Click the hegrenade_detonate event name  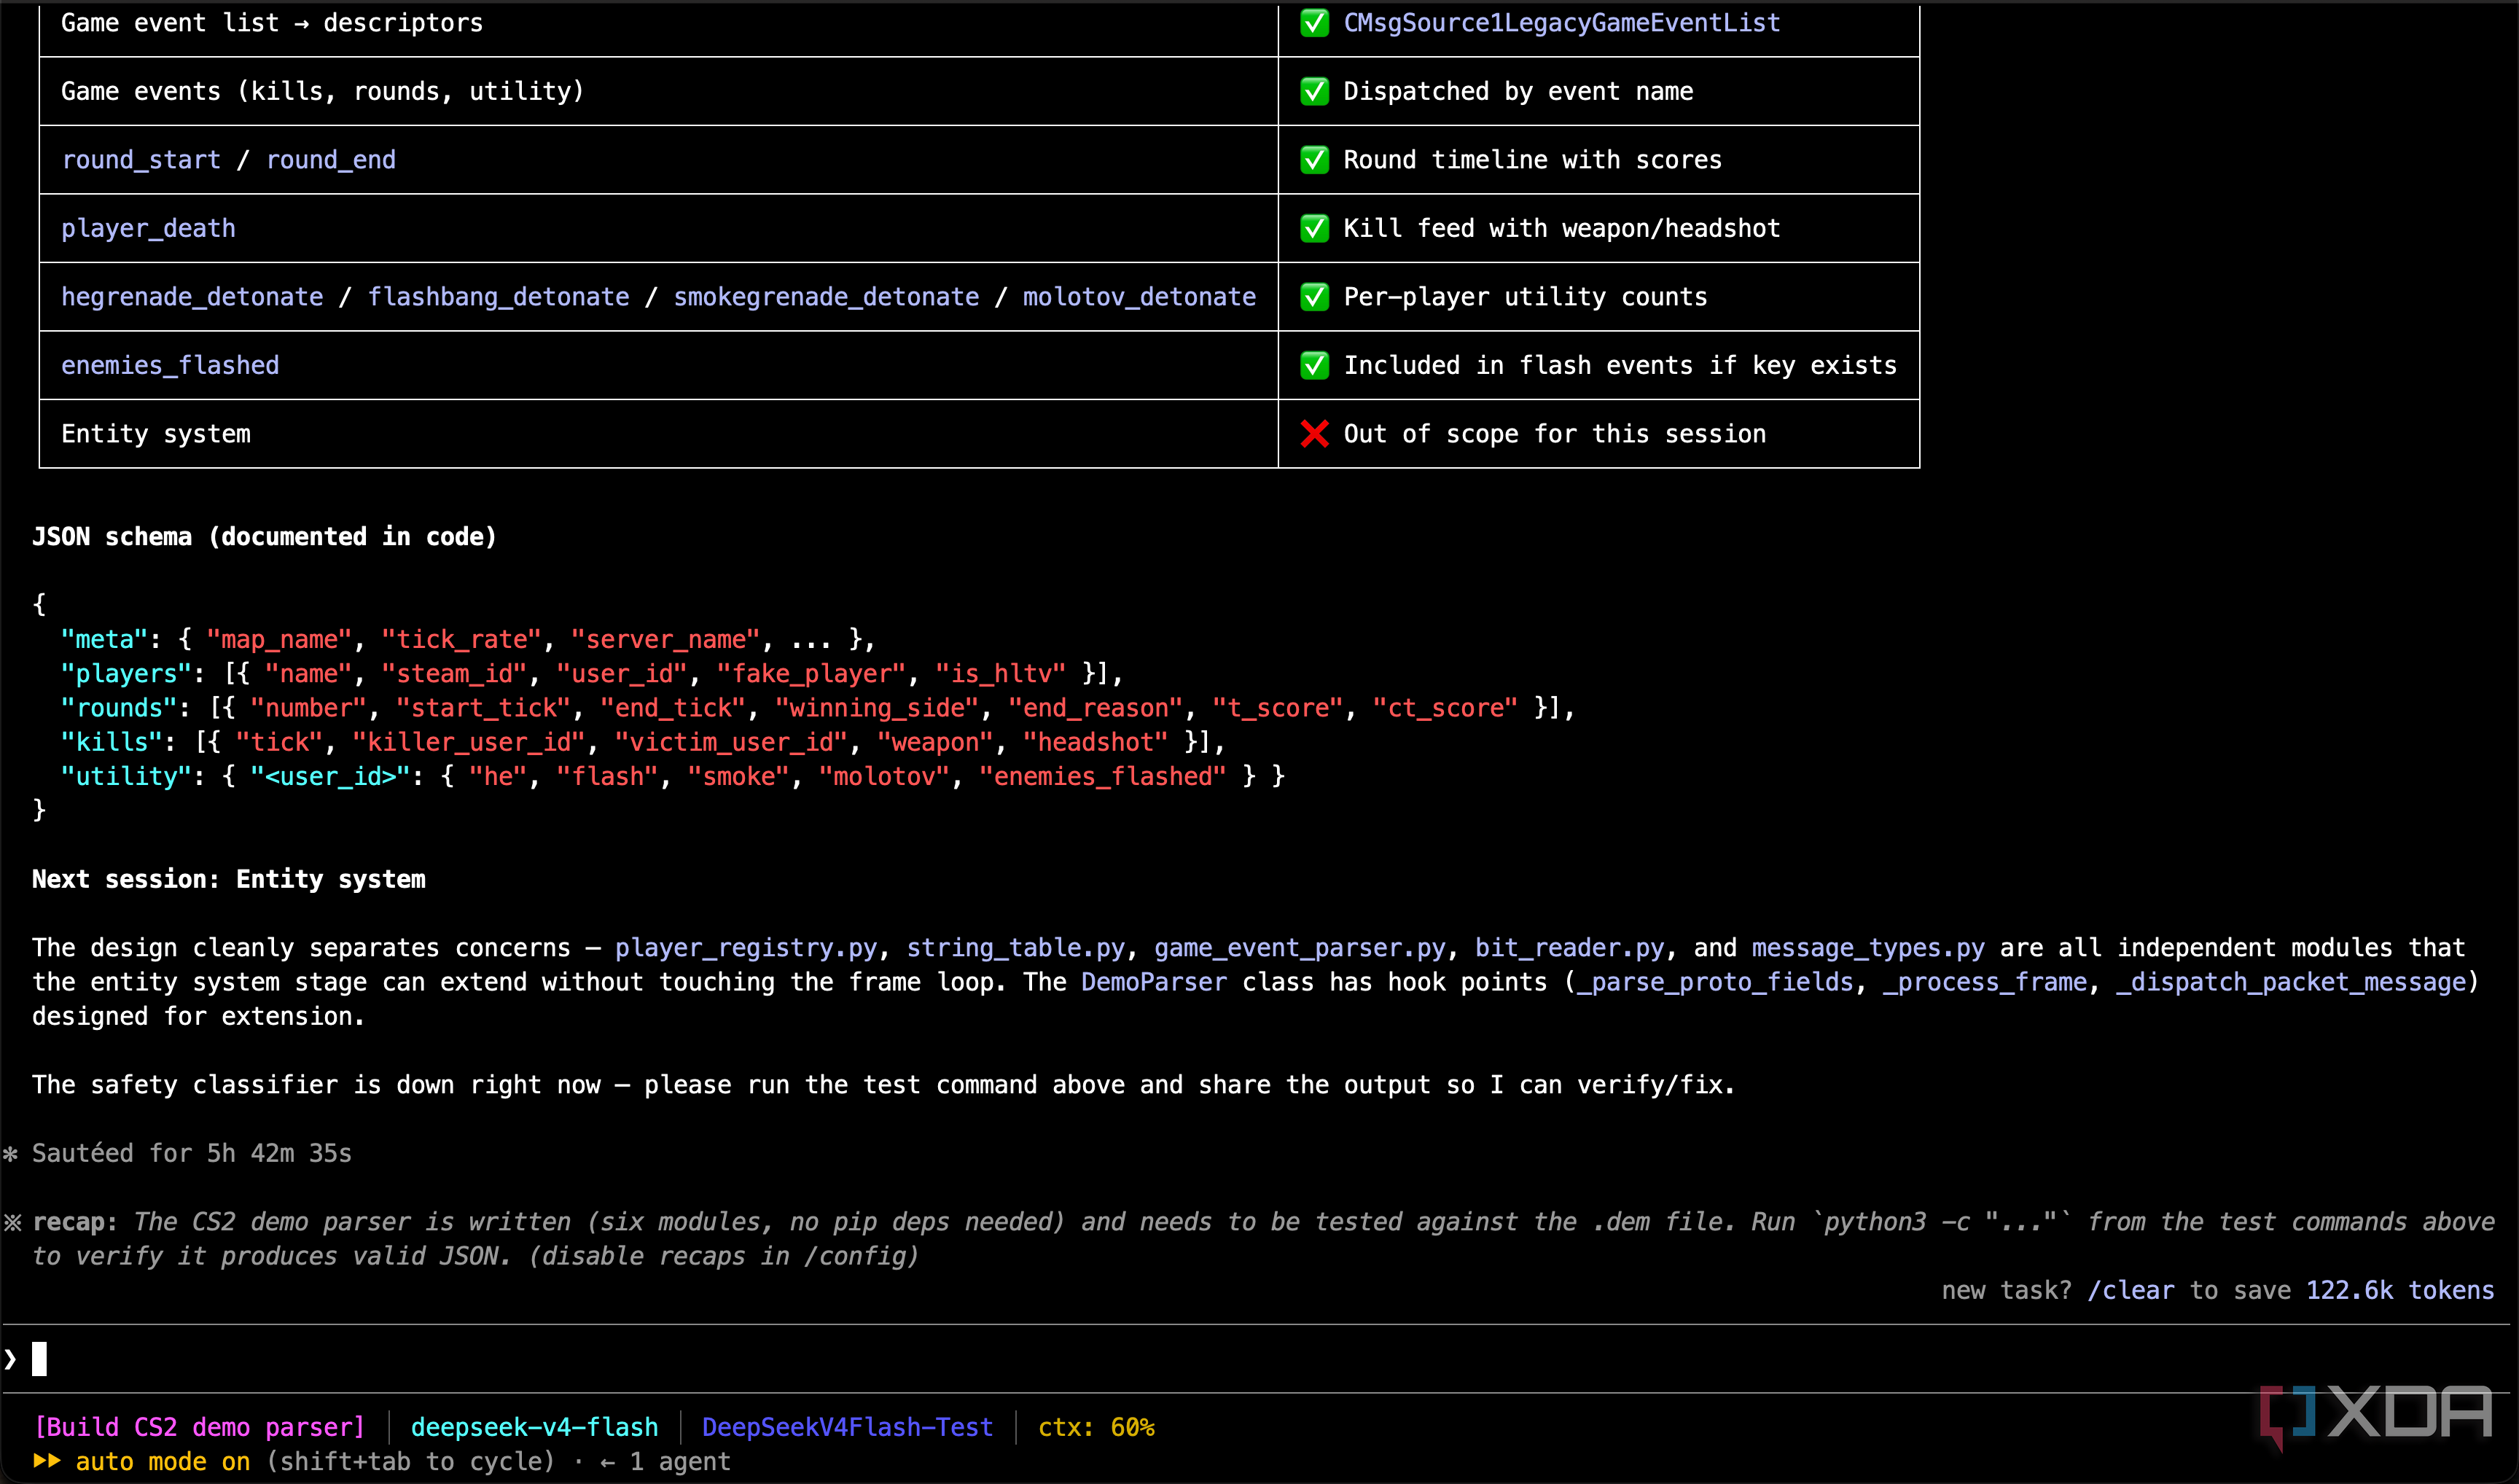pos(192,297)
